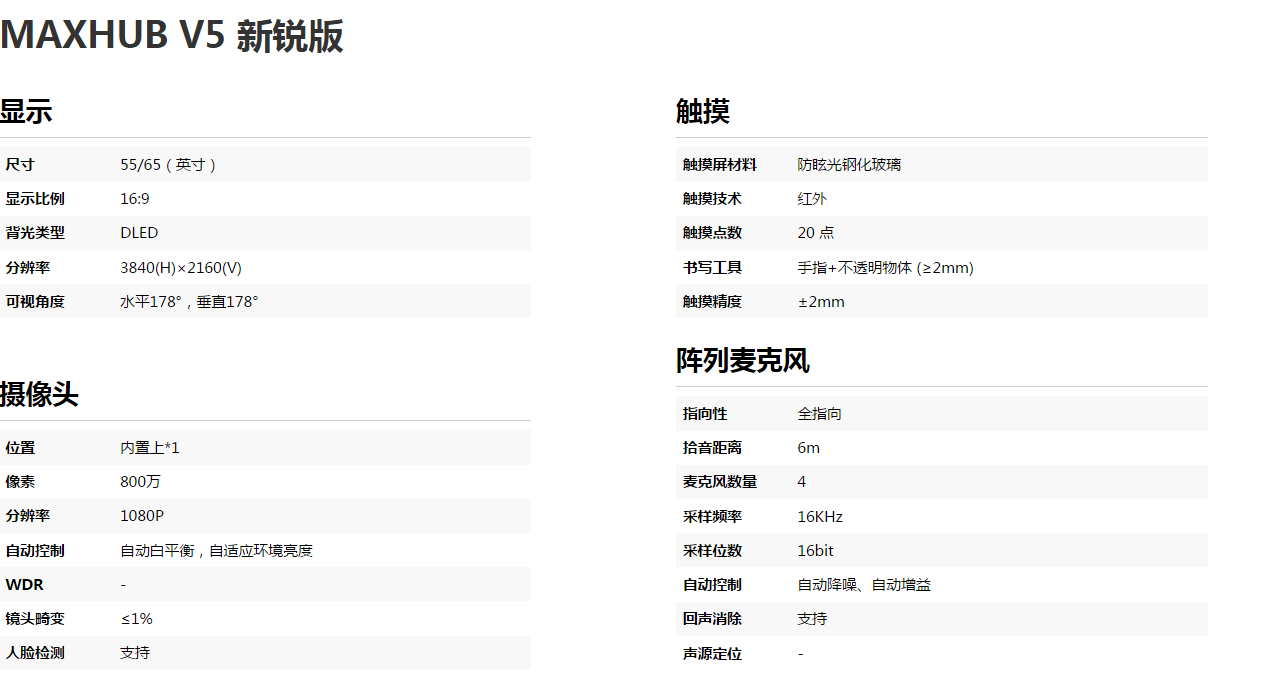Click the 1080P camera resolution value
This screenshot has height=695, width=1270.
click(142, 516)
